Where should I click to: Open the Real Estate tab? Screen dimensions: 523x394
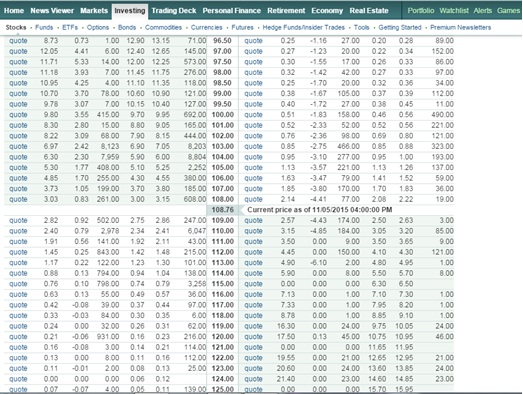[x=369, y=11]
